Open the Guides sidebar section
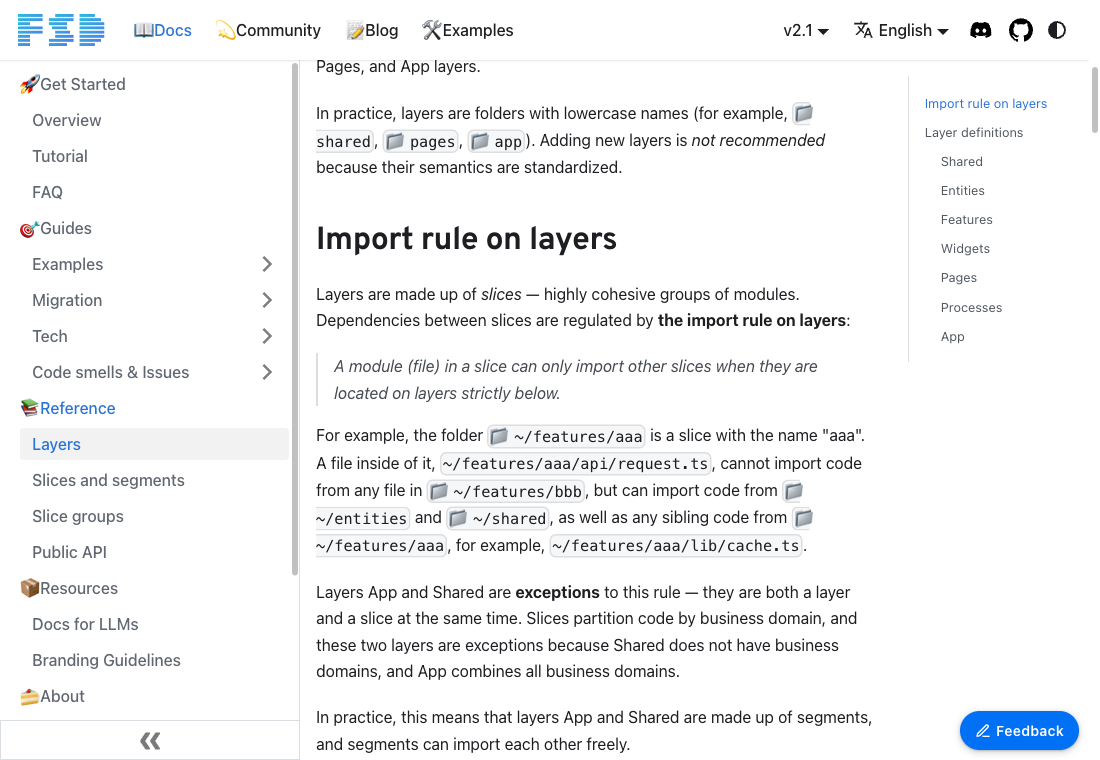Viewport: 1100px width, 760px height. point(56,229)
